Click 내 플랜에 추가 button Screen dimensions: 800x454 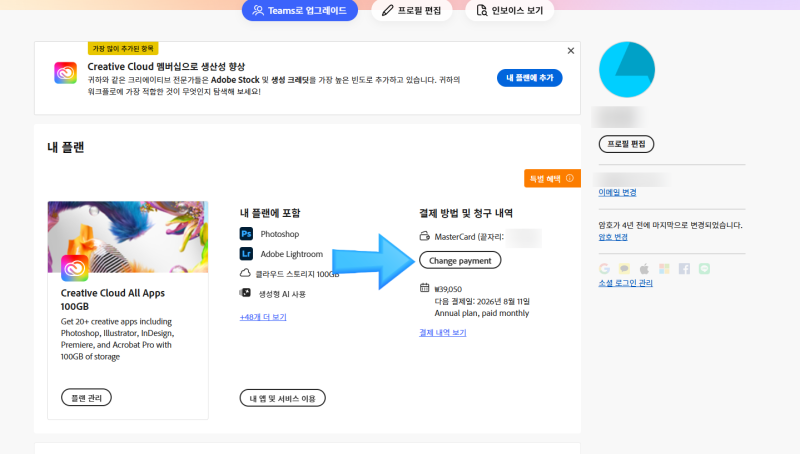530,78
